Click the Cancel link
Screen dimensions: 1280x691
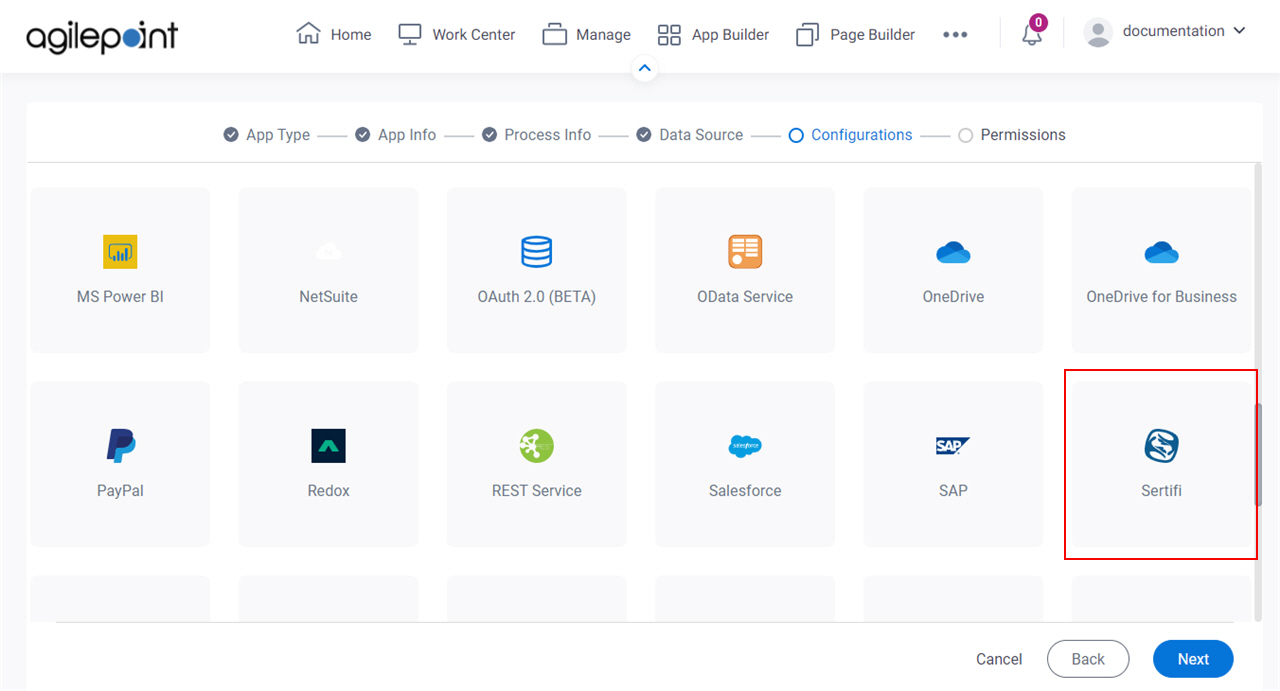(x=999, y=659)
